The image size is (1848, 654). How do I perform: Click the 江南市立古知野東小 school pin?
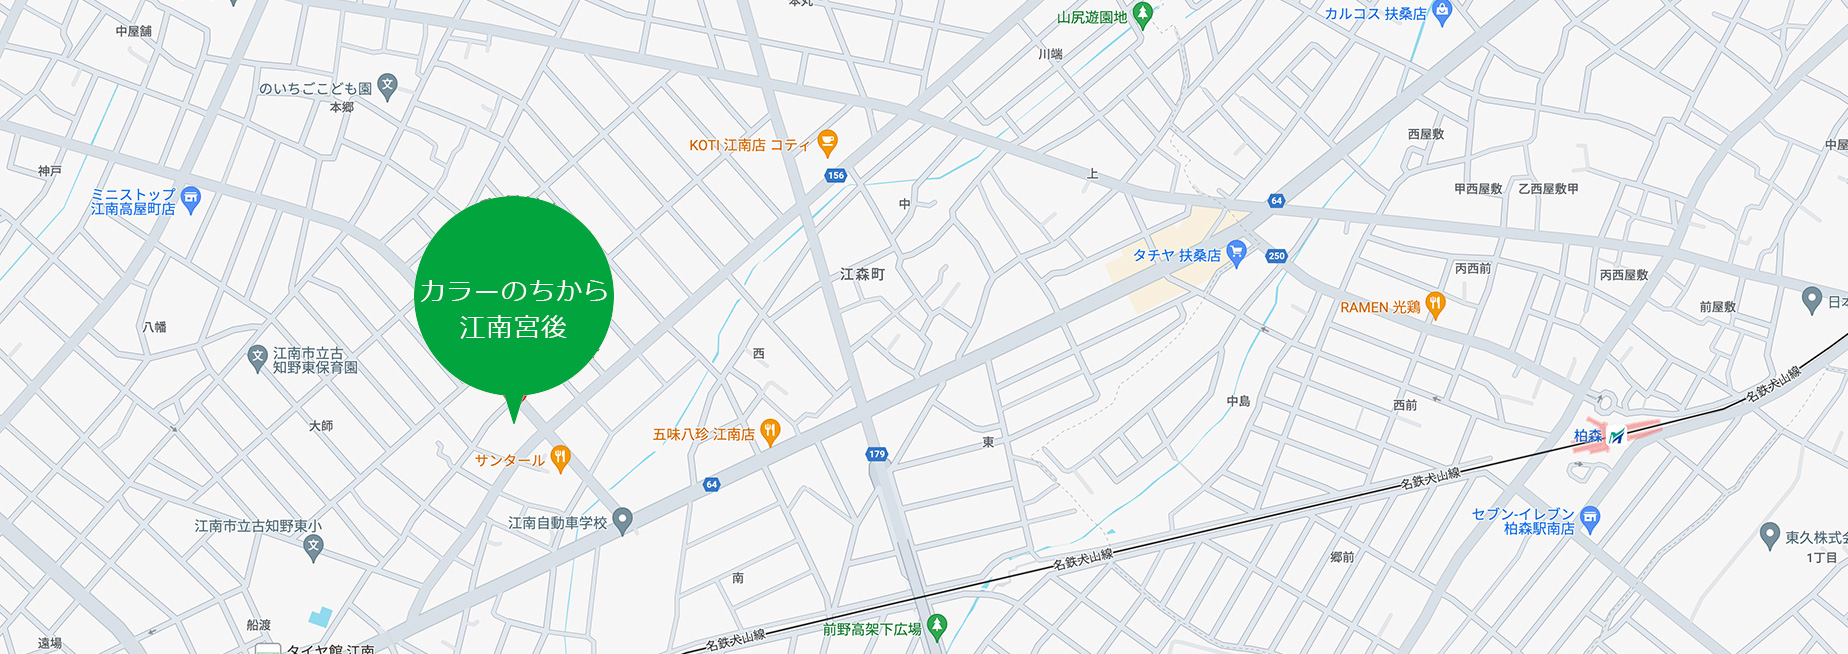313,547
